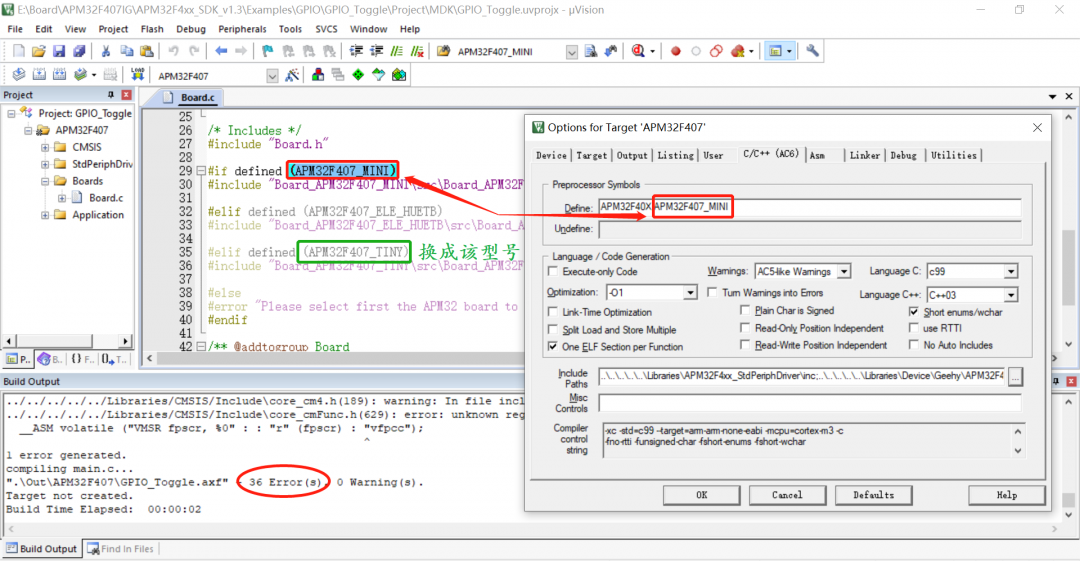Open Manage Project Items colored blocks icon
This screenshot has height=561, width=1080.
point(318,74)
